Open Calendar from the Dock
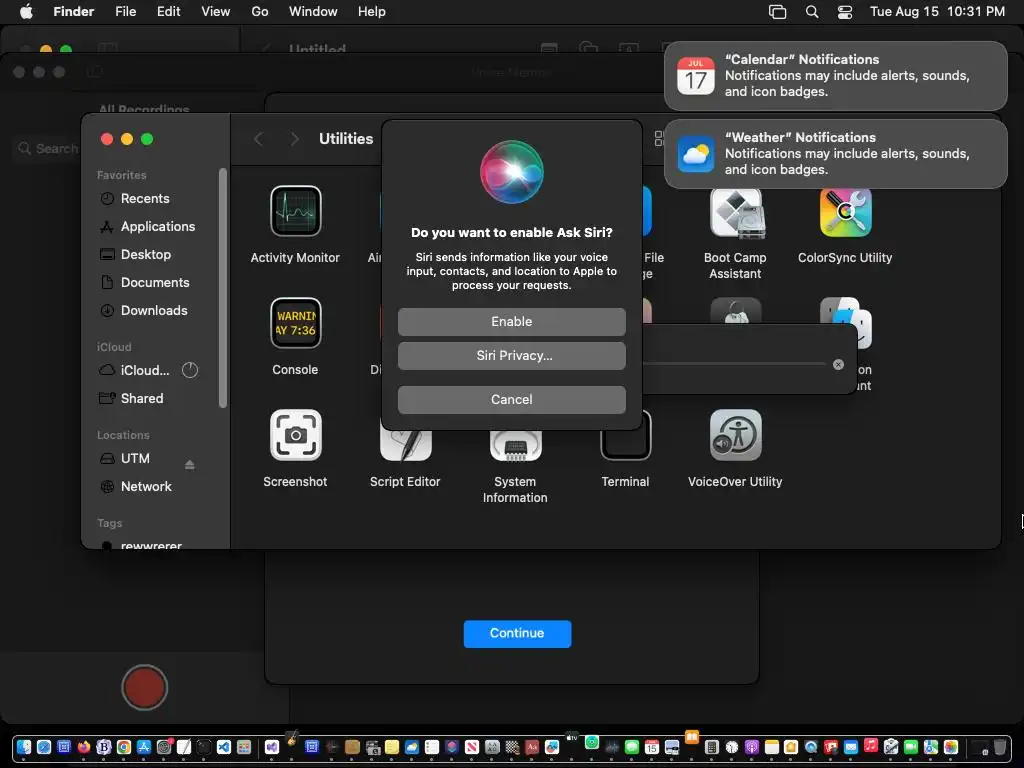 click(652, 747)
